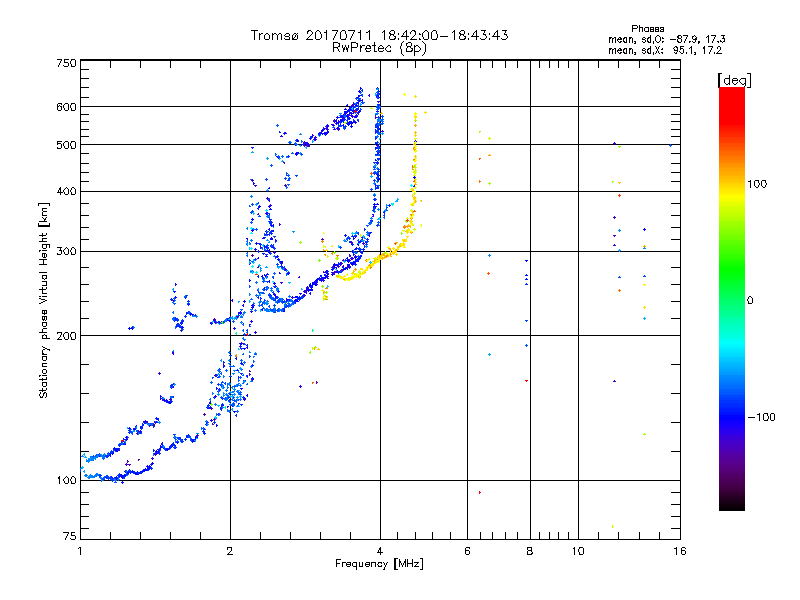Screen dimensions: 800x600
Task: Click the colorbar '0' tick label
Action: point(750,301)
